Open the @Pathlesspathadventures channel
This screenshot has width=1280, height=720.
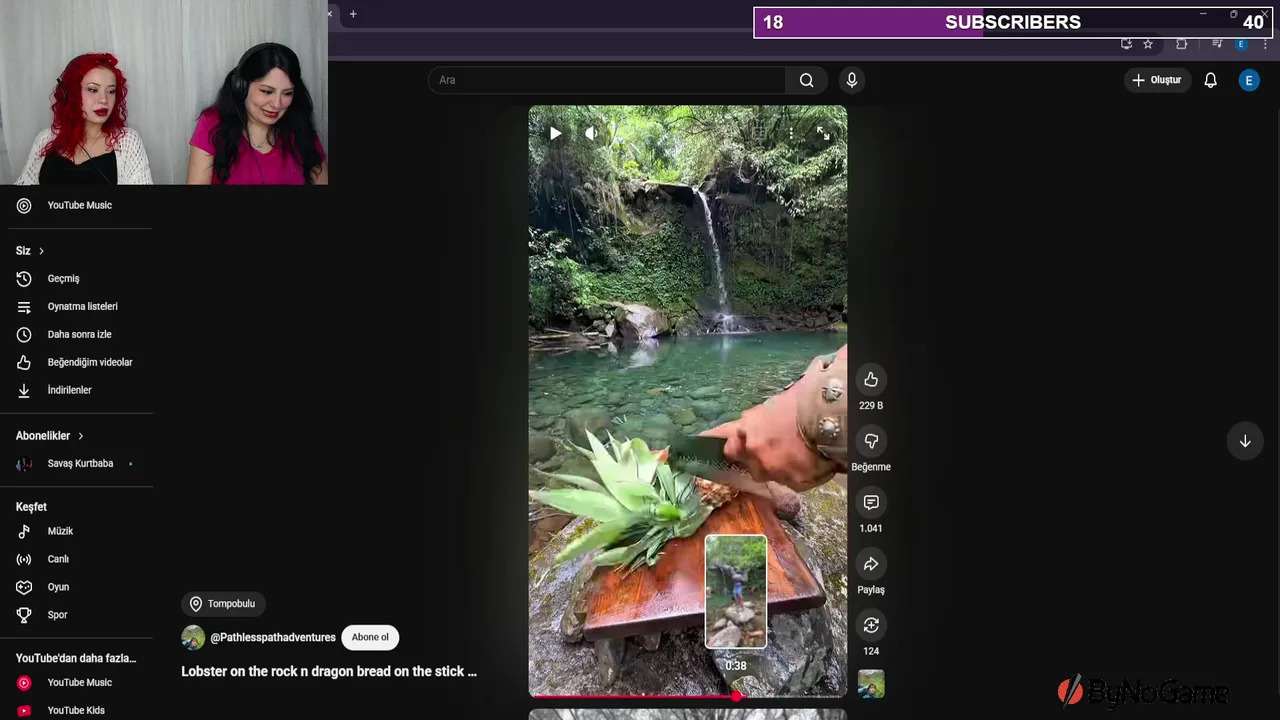coord(273,638)
